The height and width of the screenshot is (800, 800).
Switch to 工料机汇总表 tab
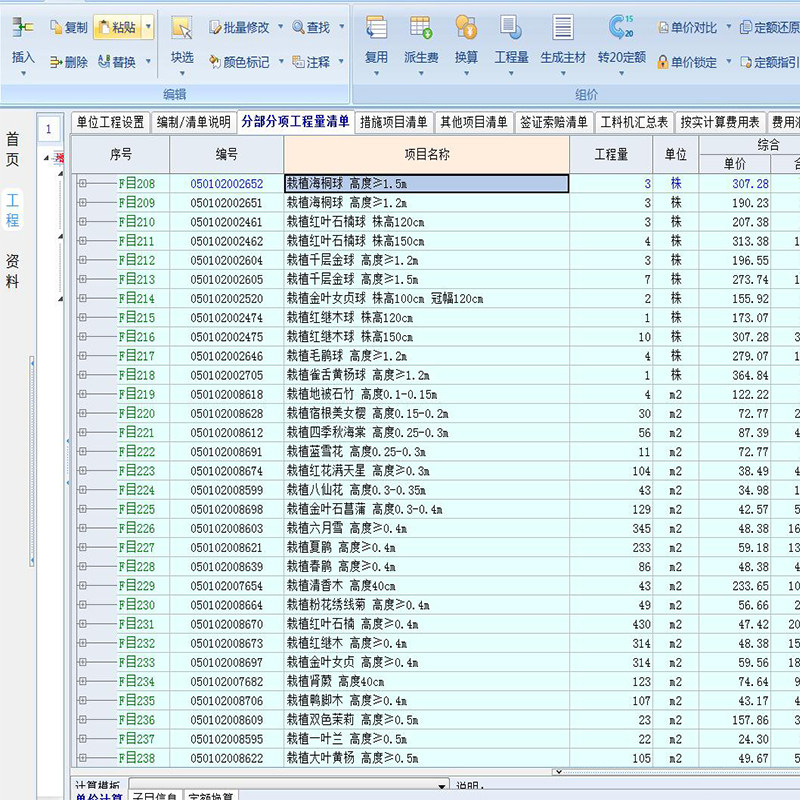(634, 122)
